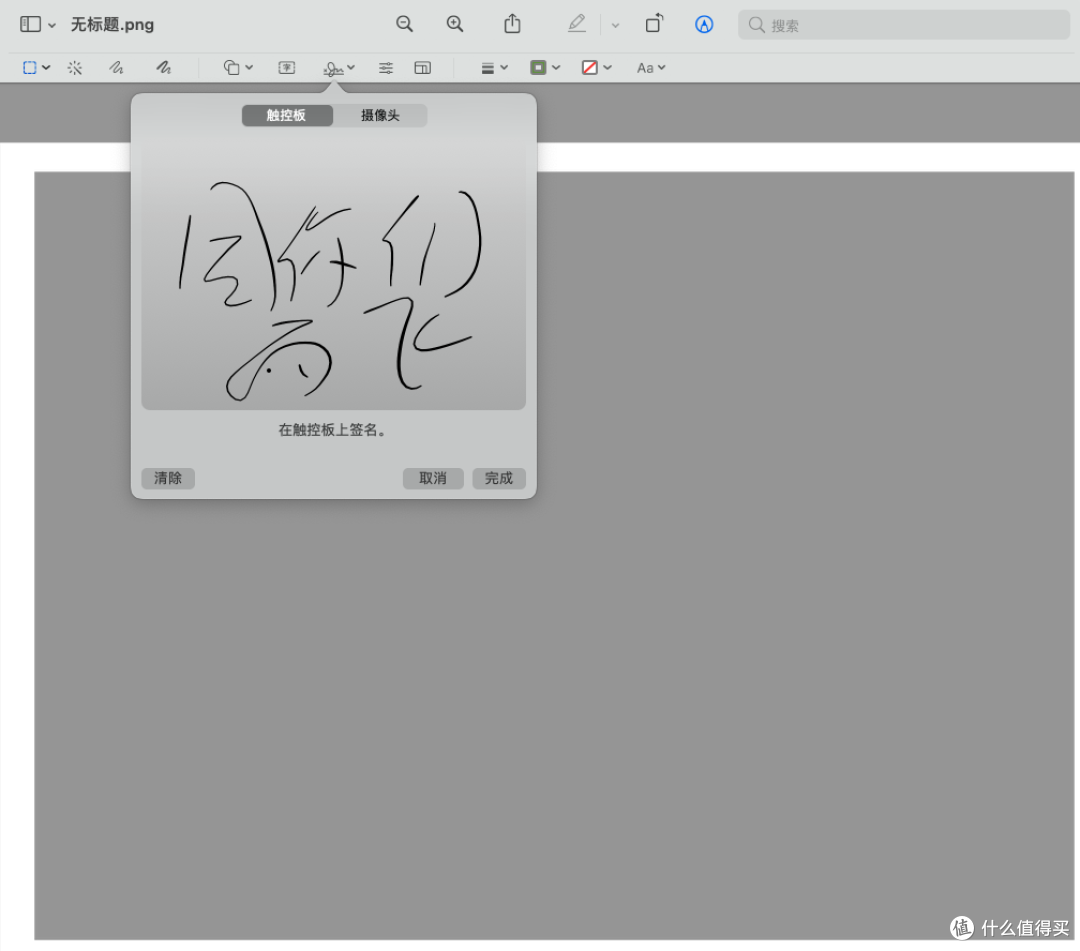Open the Shapes tool

[231, 67]
